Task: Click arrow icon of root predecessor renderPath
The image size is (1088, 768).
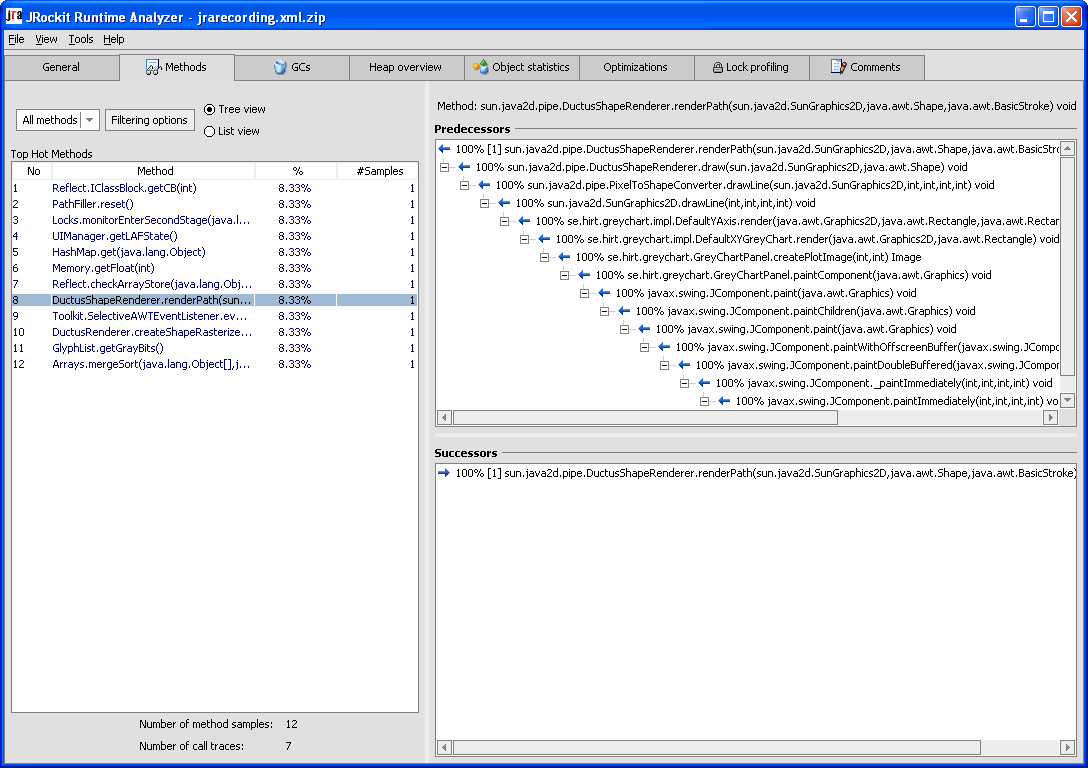Action: pyautogui.click(x=444, y=149)
